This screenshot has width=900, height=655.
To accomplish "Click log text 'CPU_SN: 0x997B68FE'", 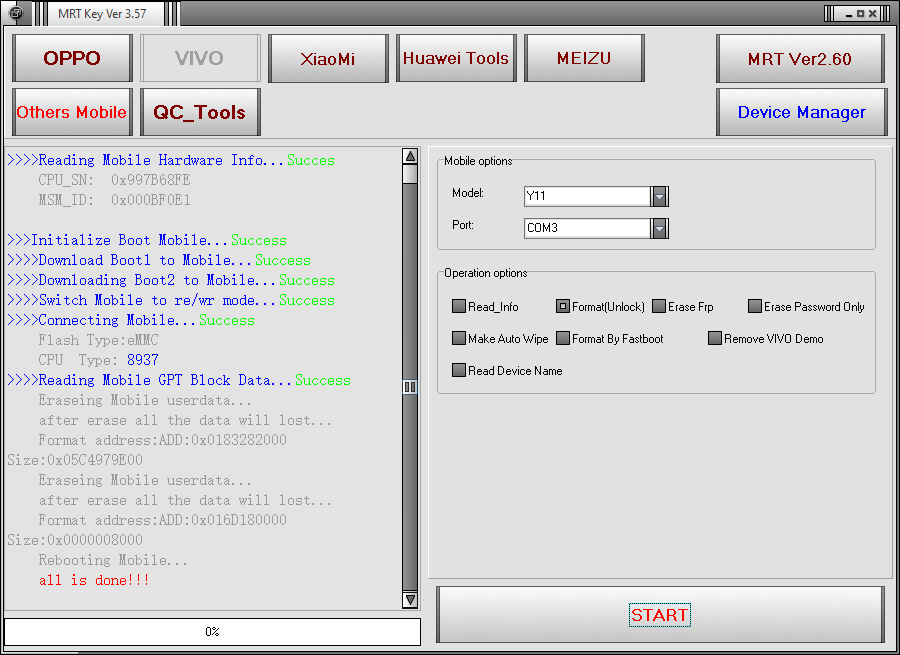I will click(114, 180).
